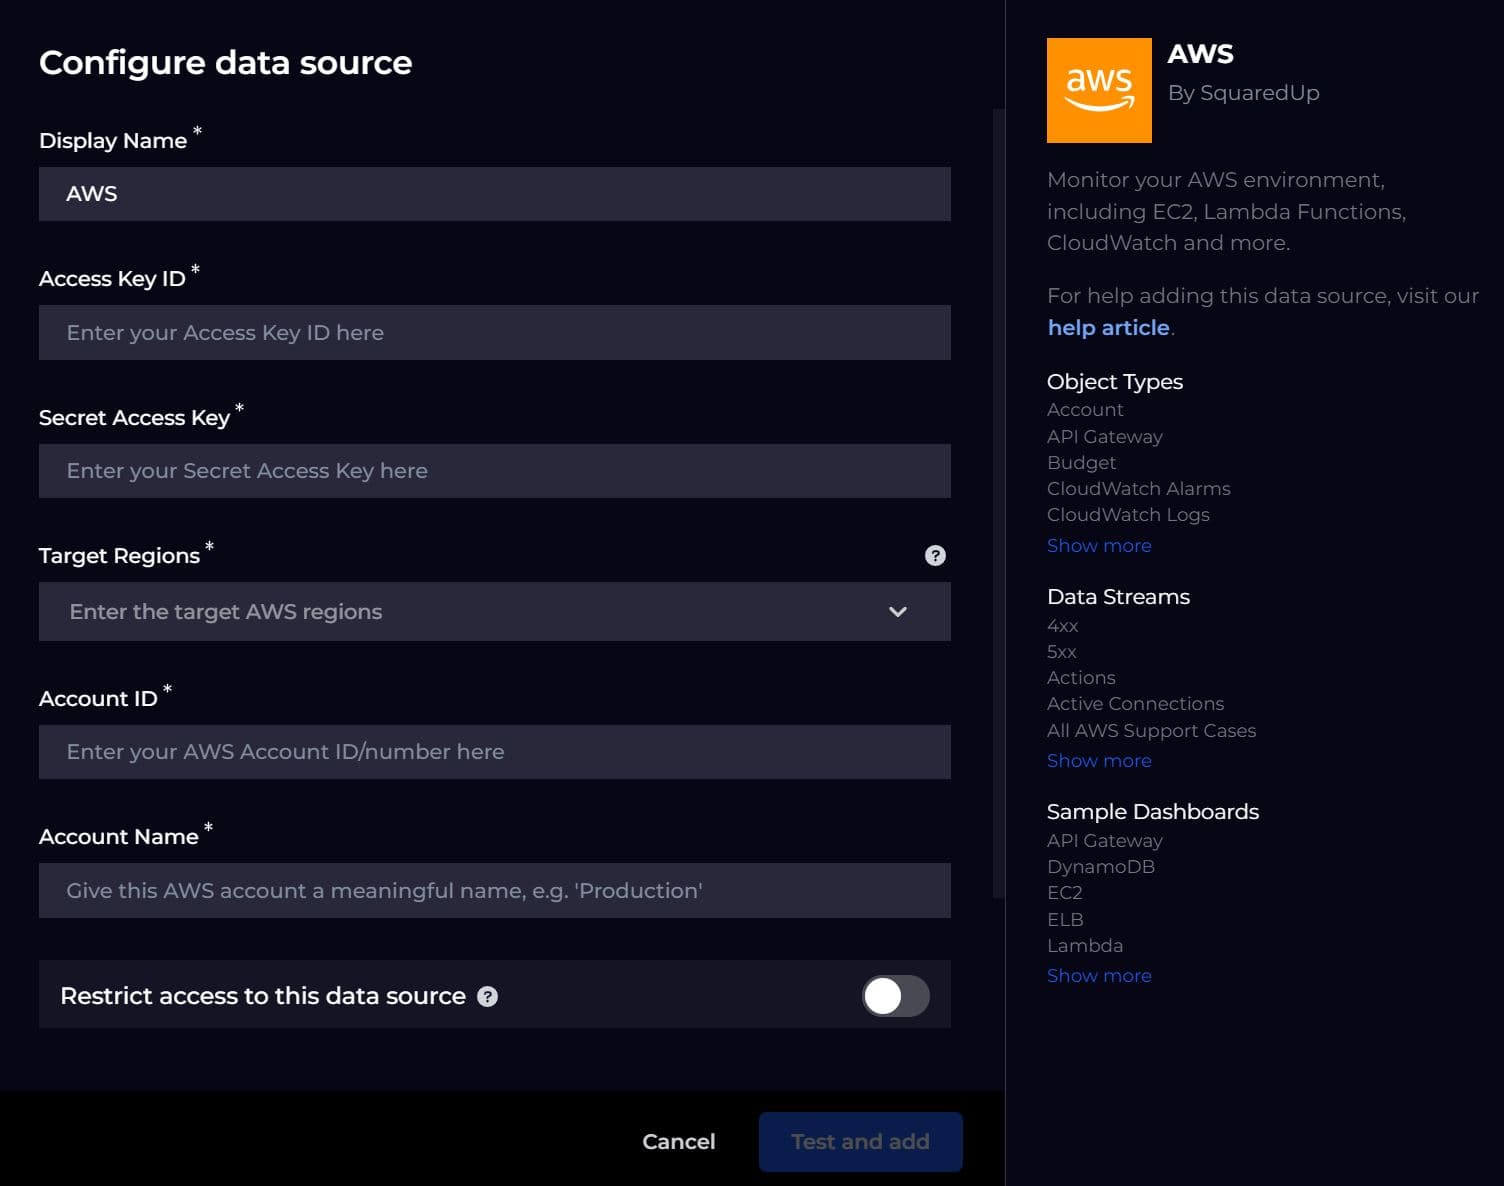This screenshot has height=1186, width=1504.
Task: Open the EC2 sample dashboard
Action: pyautogui.click(x=1064, y=892)
